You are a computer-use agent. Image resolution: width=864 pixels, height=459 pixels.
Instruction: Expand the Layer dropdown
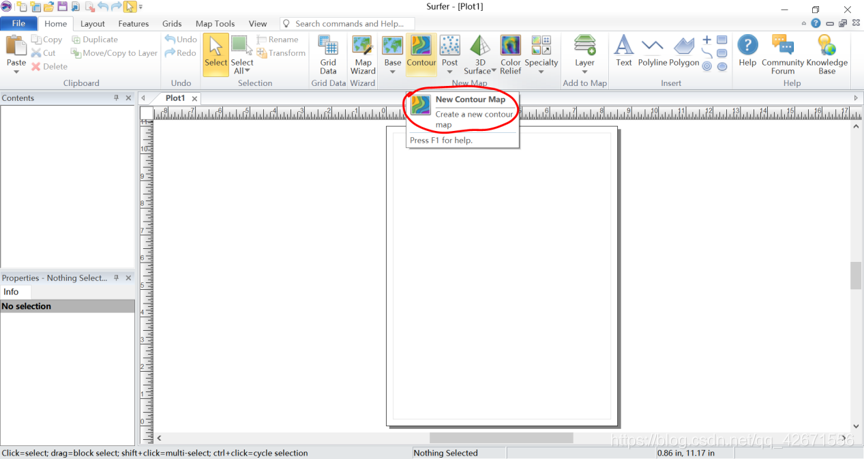pyautogui.click(x=585, y=72)
